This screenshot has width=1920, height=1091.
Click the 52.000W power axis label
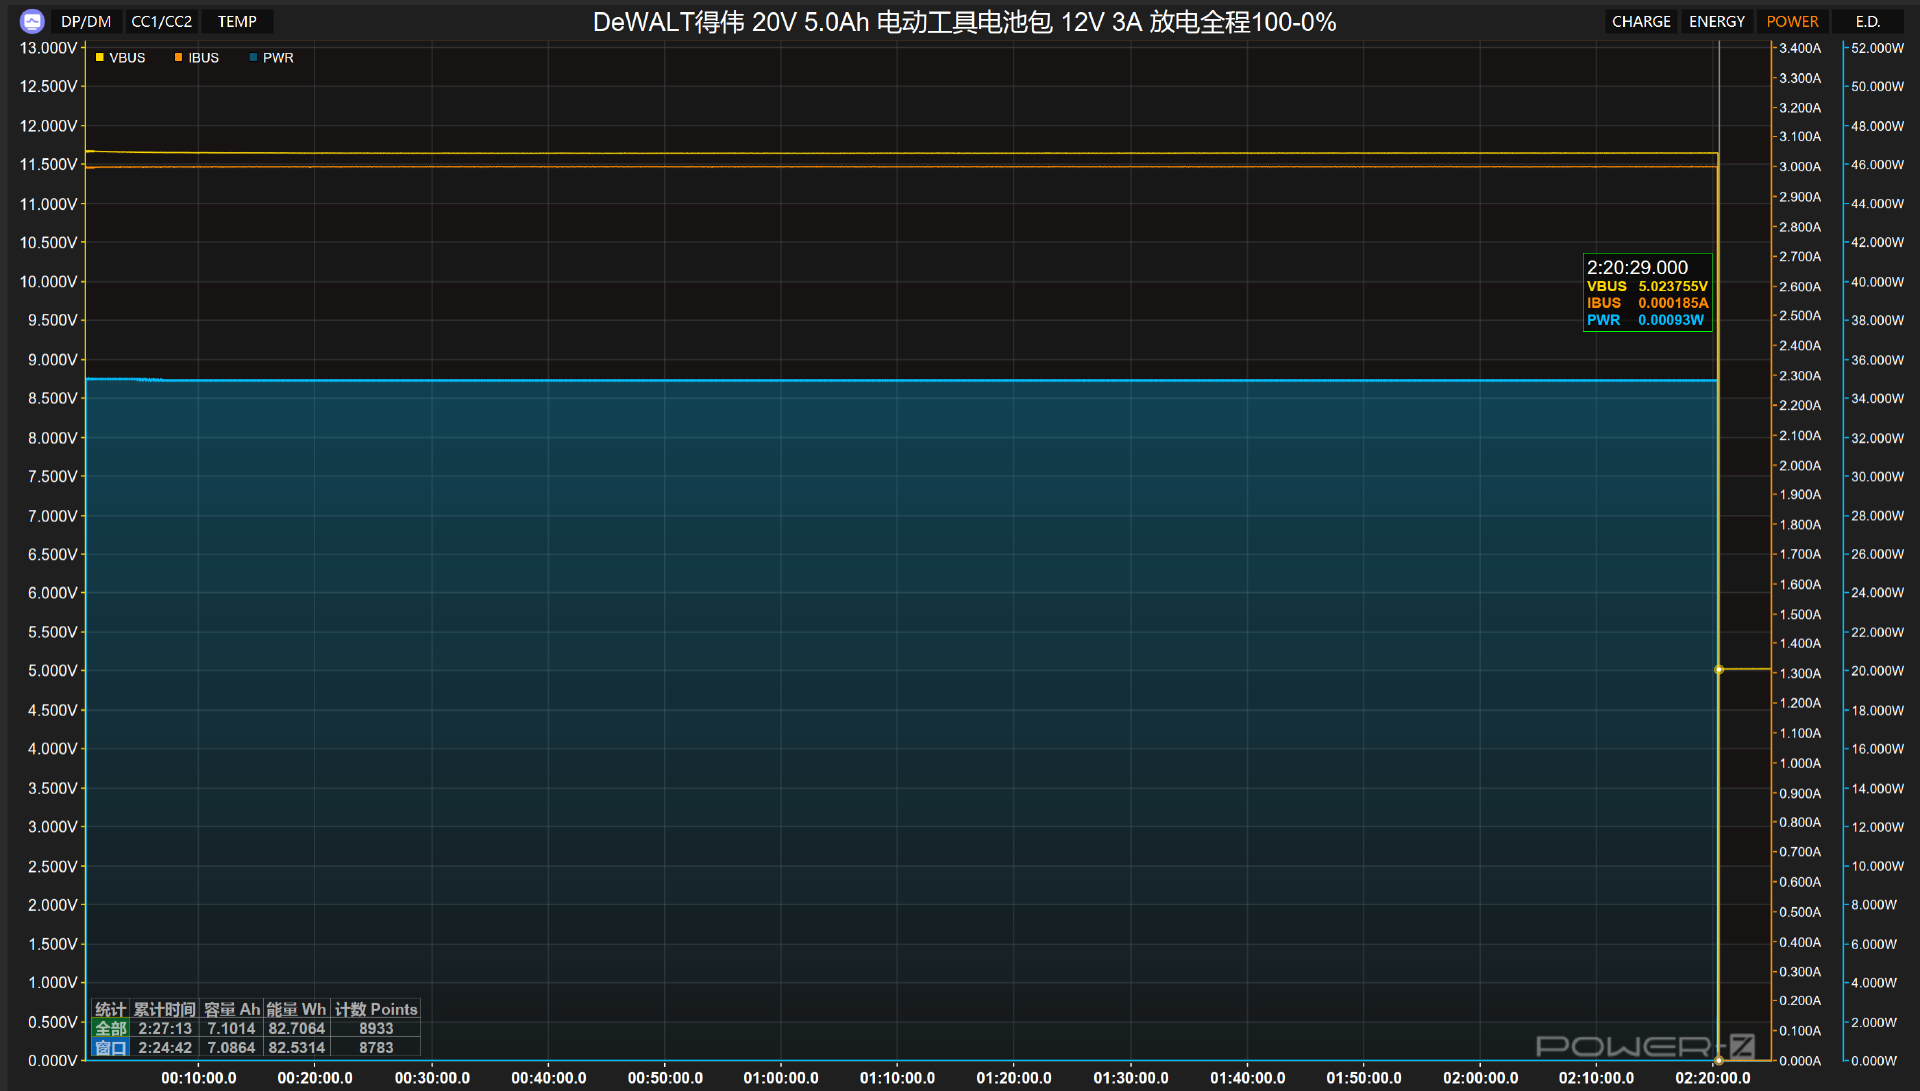1878,48
